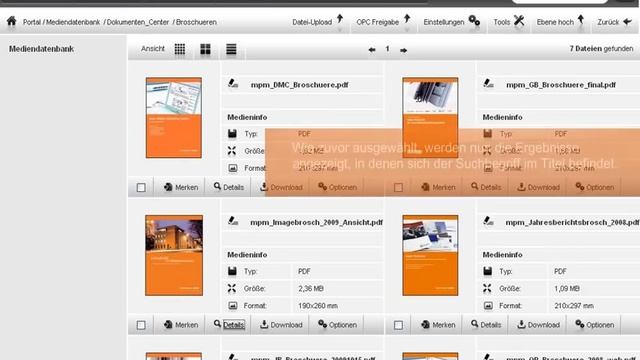Viewport: 640px width, 360px height.
Task: Switch to list view
Action: coord(231,49)
